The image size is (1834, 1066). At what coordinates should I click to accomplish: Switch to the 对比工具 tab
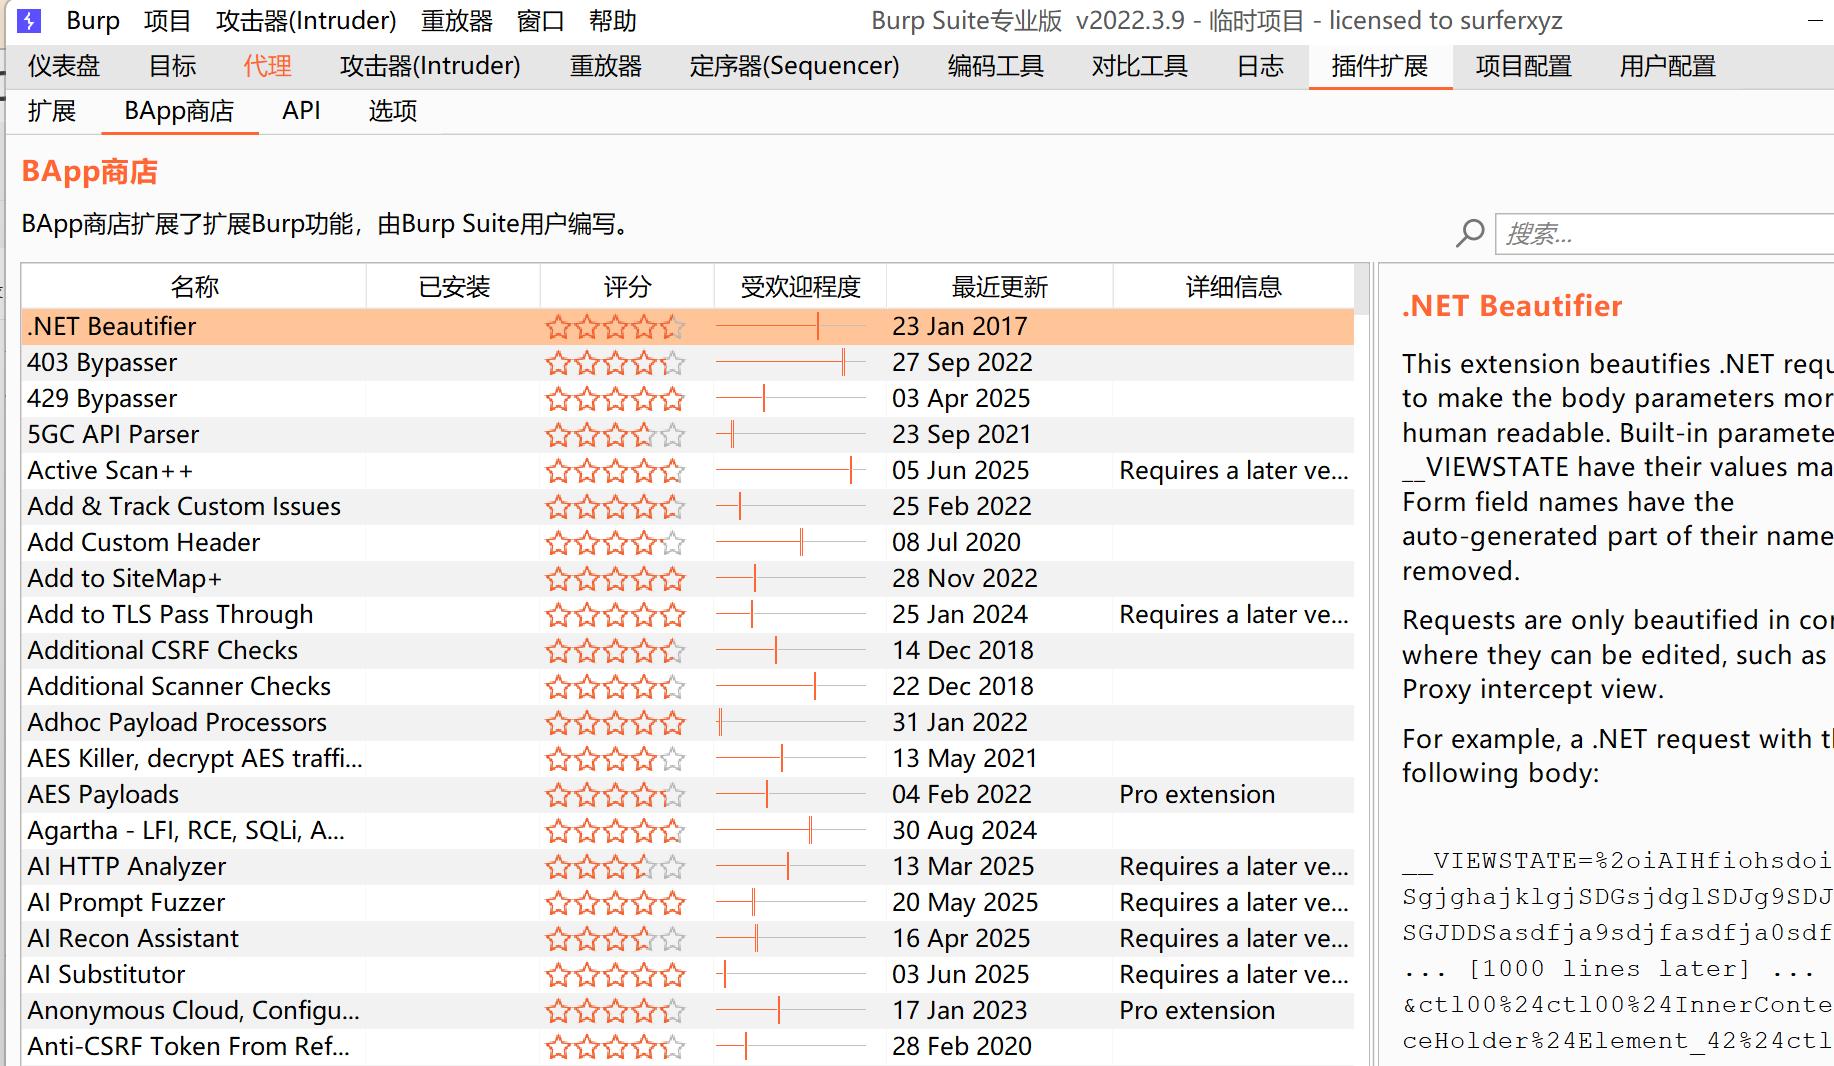tap(1140, 66)
